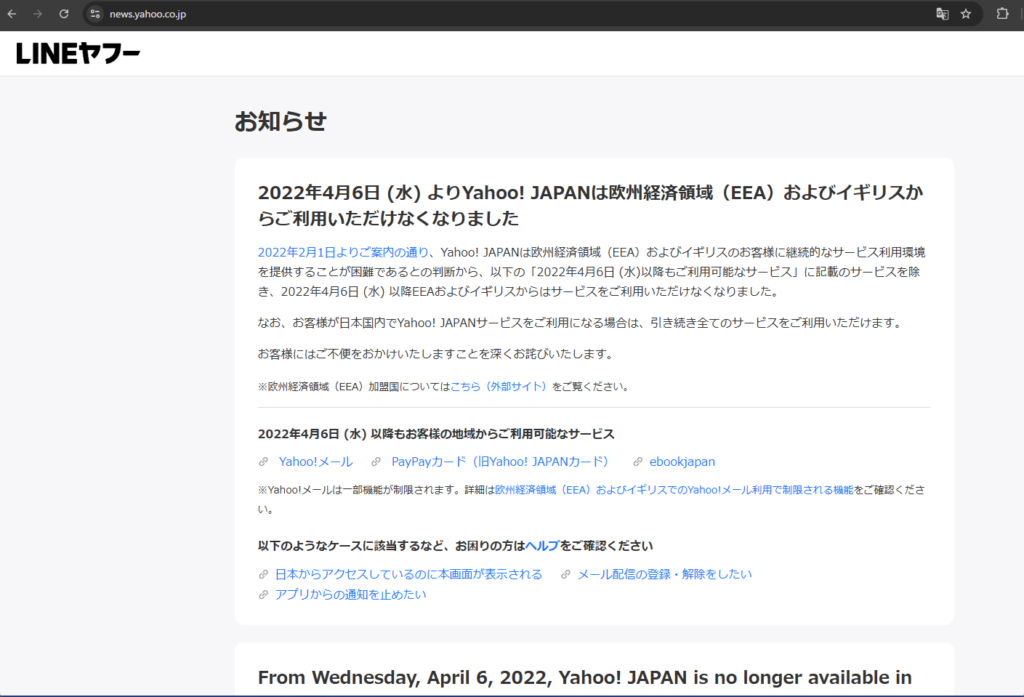Viewport: 1024px width, 697px height.
Task: Click the chain icon beside Yahoo!メール
Action: tap(263, 462)
